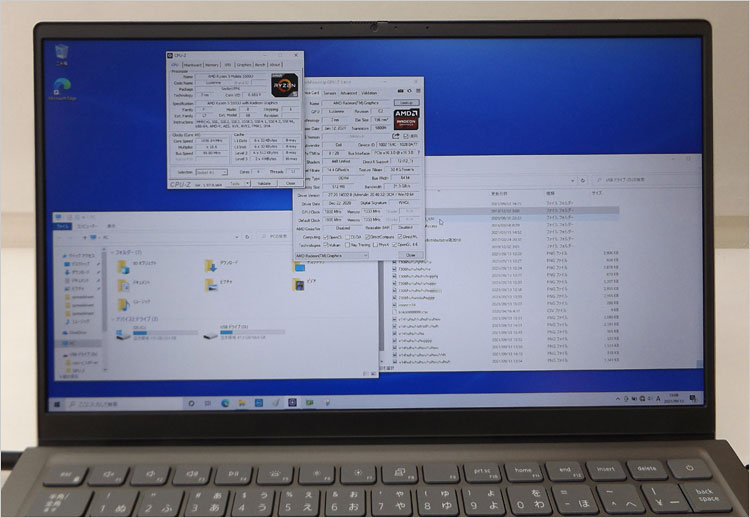750x518 pixels.
Task: Switch to the Memory tab in CPU-Z
Action: click(211, 65)
